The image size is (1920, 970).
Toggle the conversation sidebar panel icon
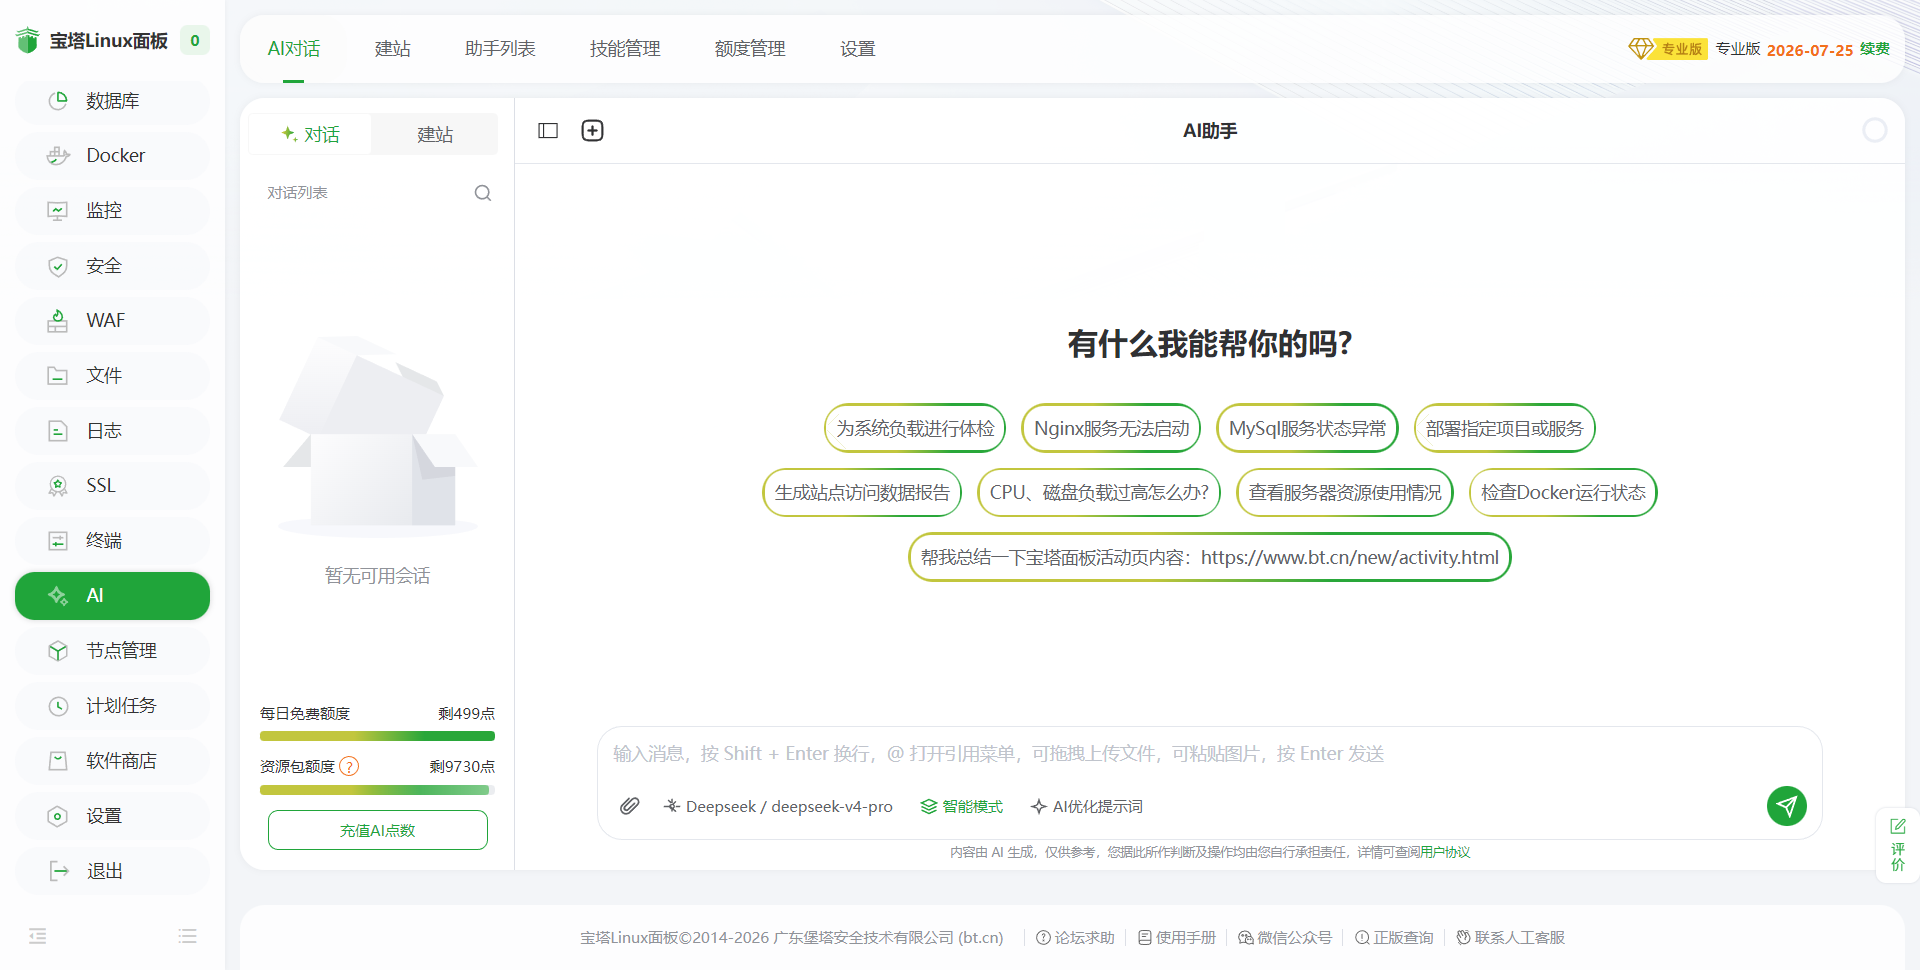click(548, 131)
